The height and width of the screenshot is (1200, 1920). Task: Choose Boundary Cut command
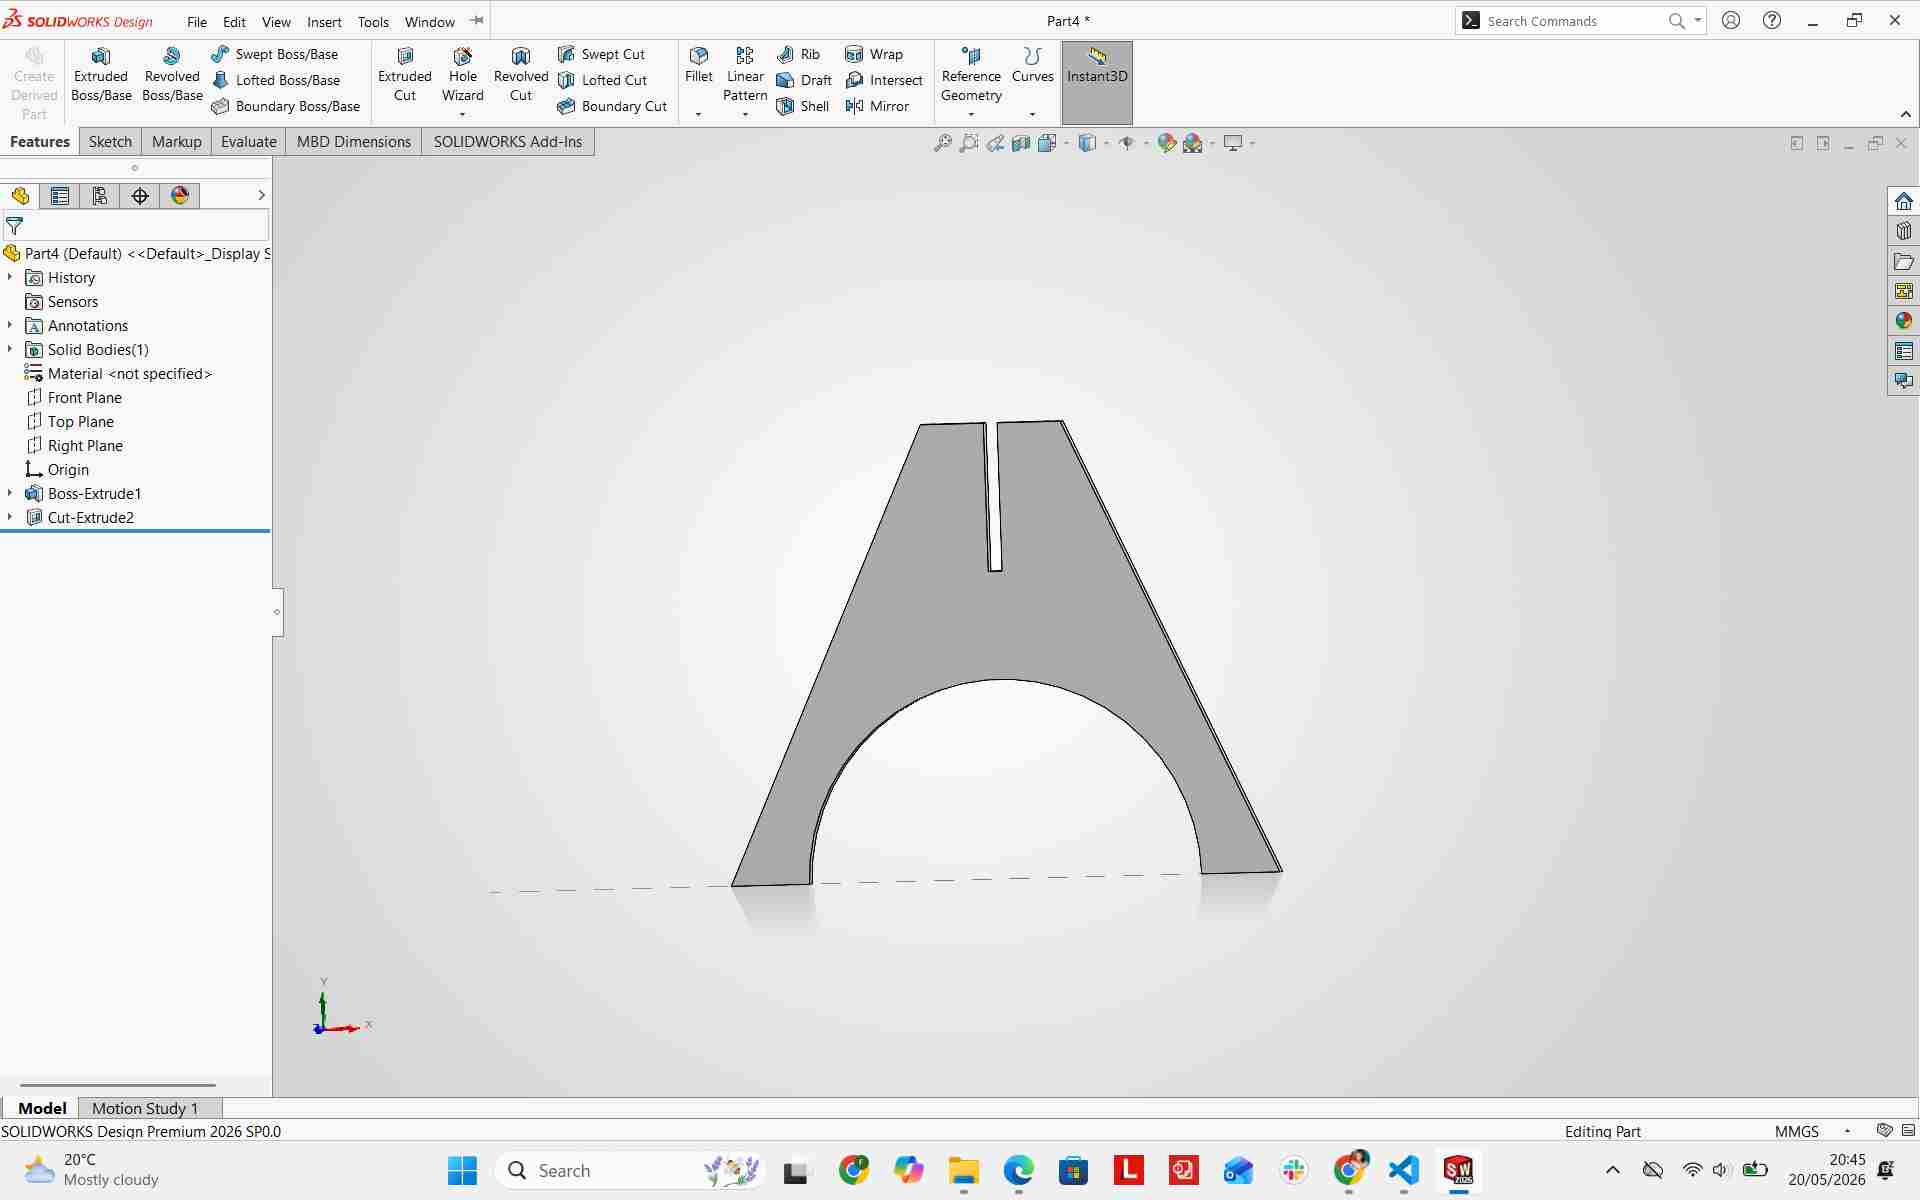click(612, 106)
